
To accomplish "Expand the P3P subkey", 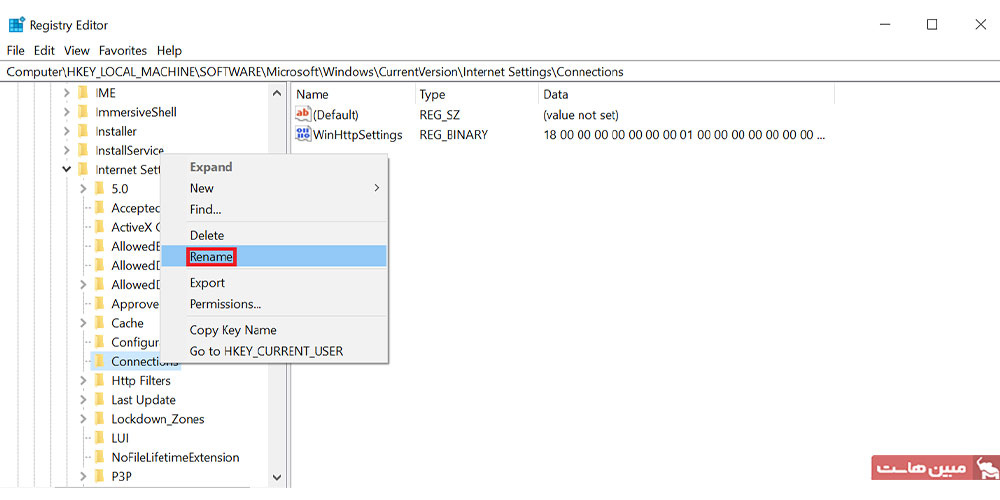I will (83, 476).
